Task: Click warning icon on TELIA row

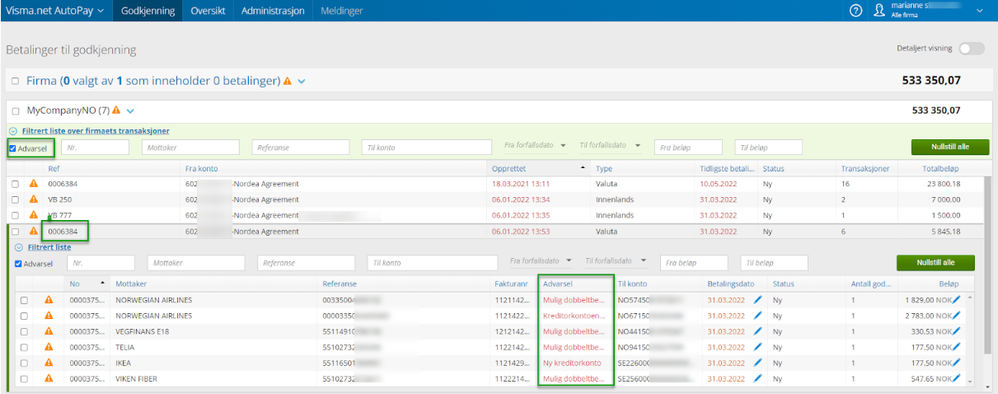Action: (48, 348)
